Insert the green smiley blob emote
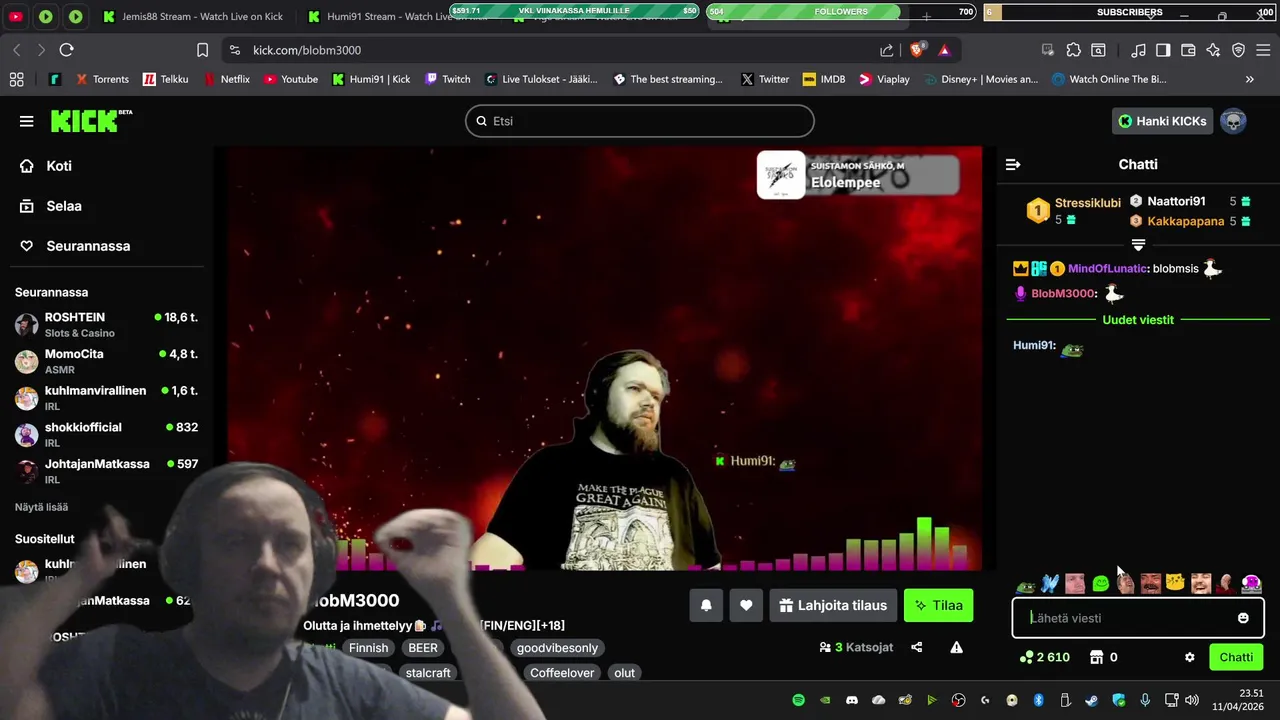The height and width of the screenshot is (720, 1280). coord(1101,584)
